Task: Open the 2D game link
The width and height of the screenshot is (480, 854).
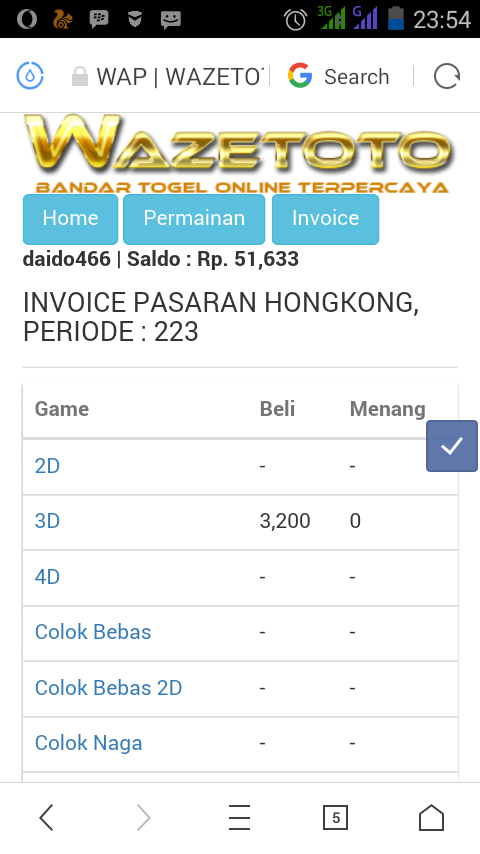Action: click(x=47, y=466)
